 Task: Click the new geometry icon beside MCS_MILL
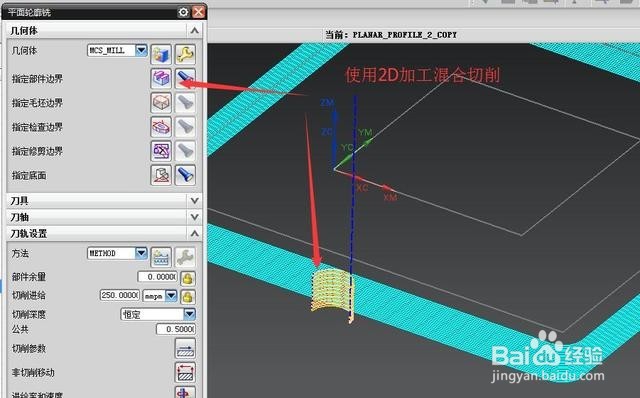point(161,54)
